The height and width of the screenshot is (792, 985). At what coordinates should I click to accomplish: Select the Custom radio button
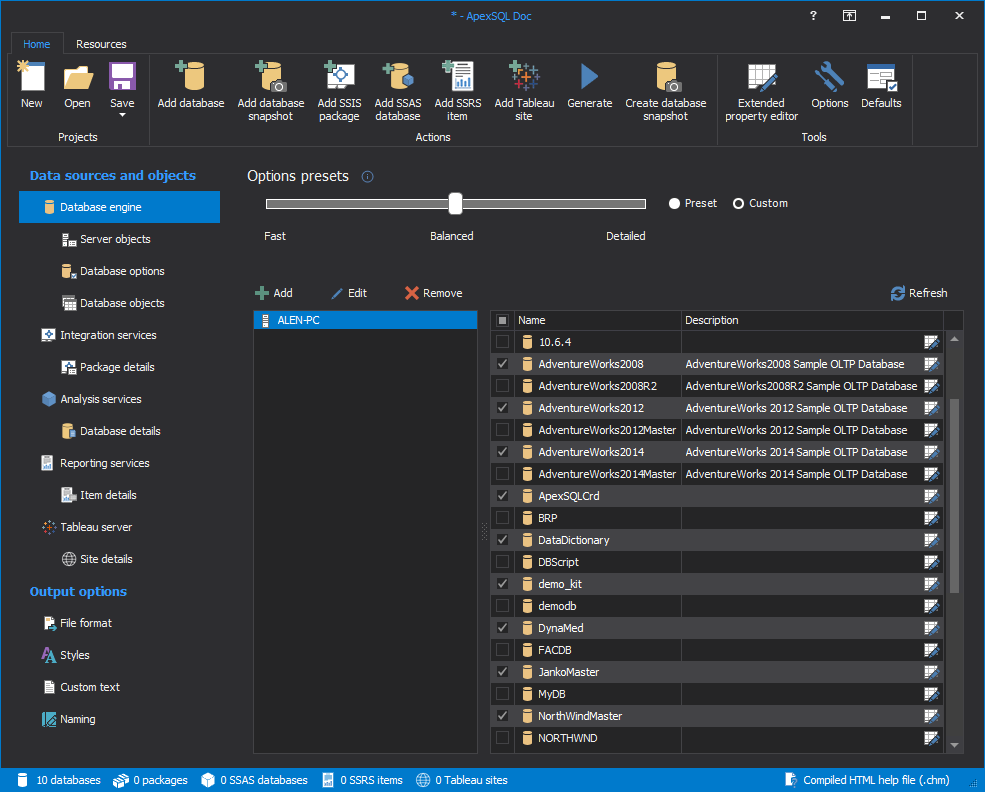pos(739,203)
